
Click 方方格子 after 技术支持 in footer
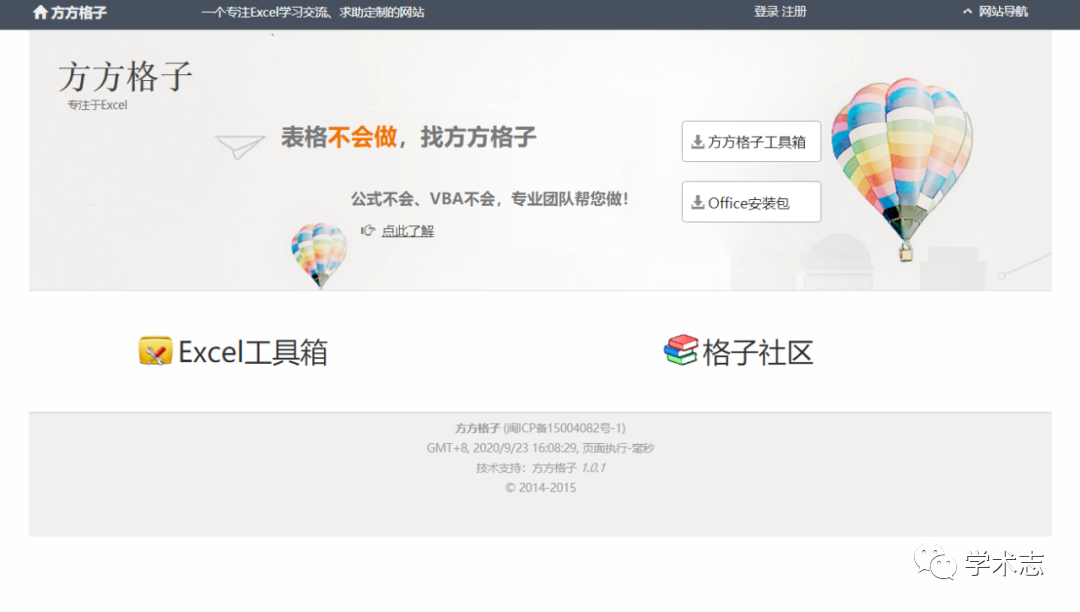(554, 468)
